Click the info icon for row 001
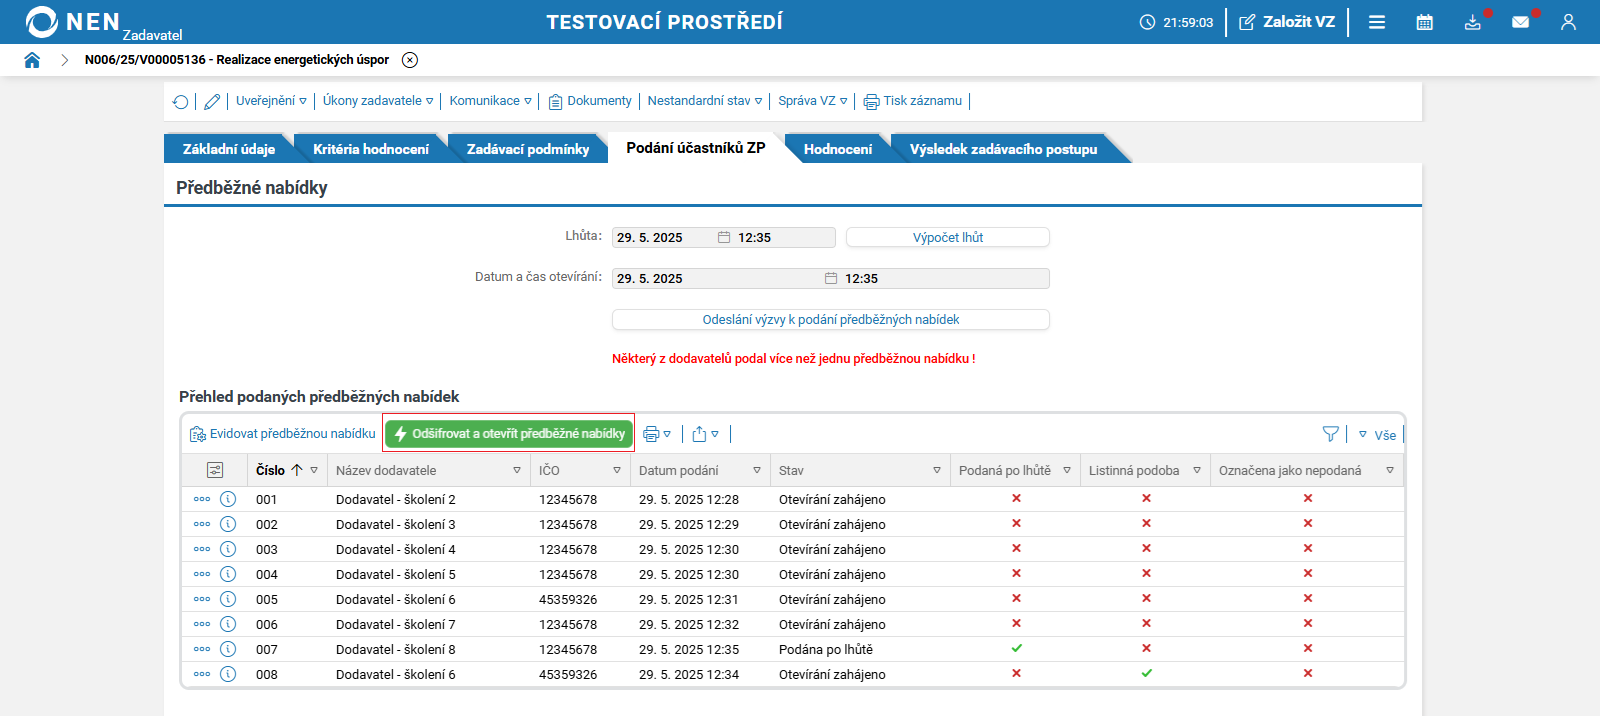The height and width of the screenshot is (716, 1600). (228, 499)
